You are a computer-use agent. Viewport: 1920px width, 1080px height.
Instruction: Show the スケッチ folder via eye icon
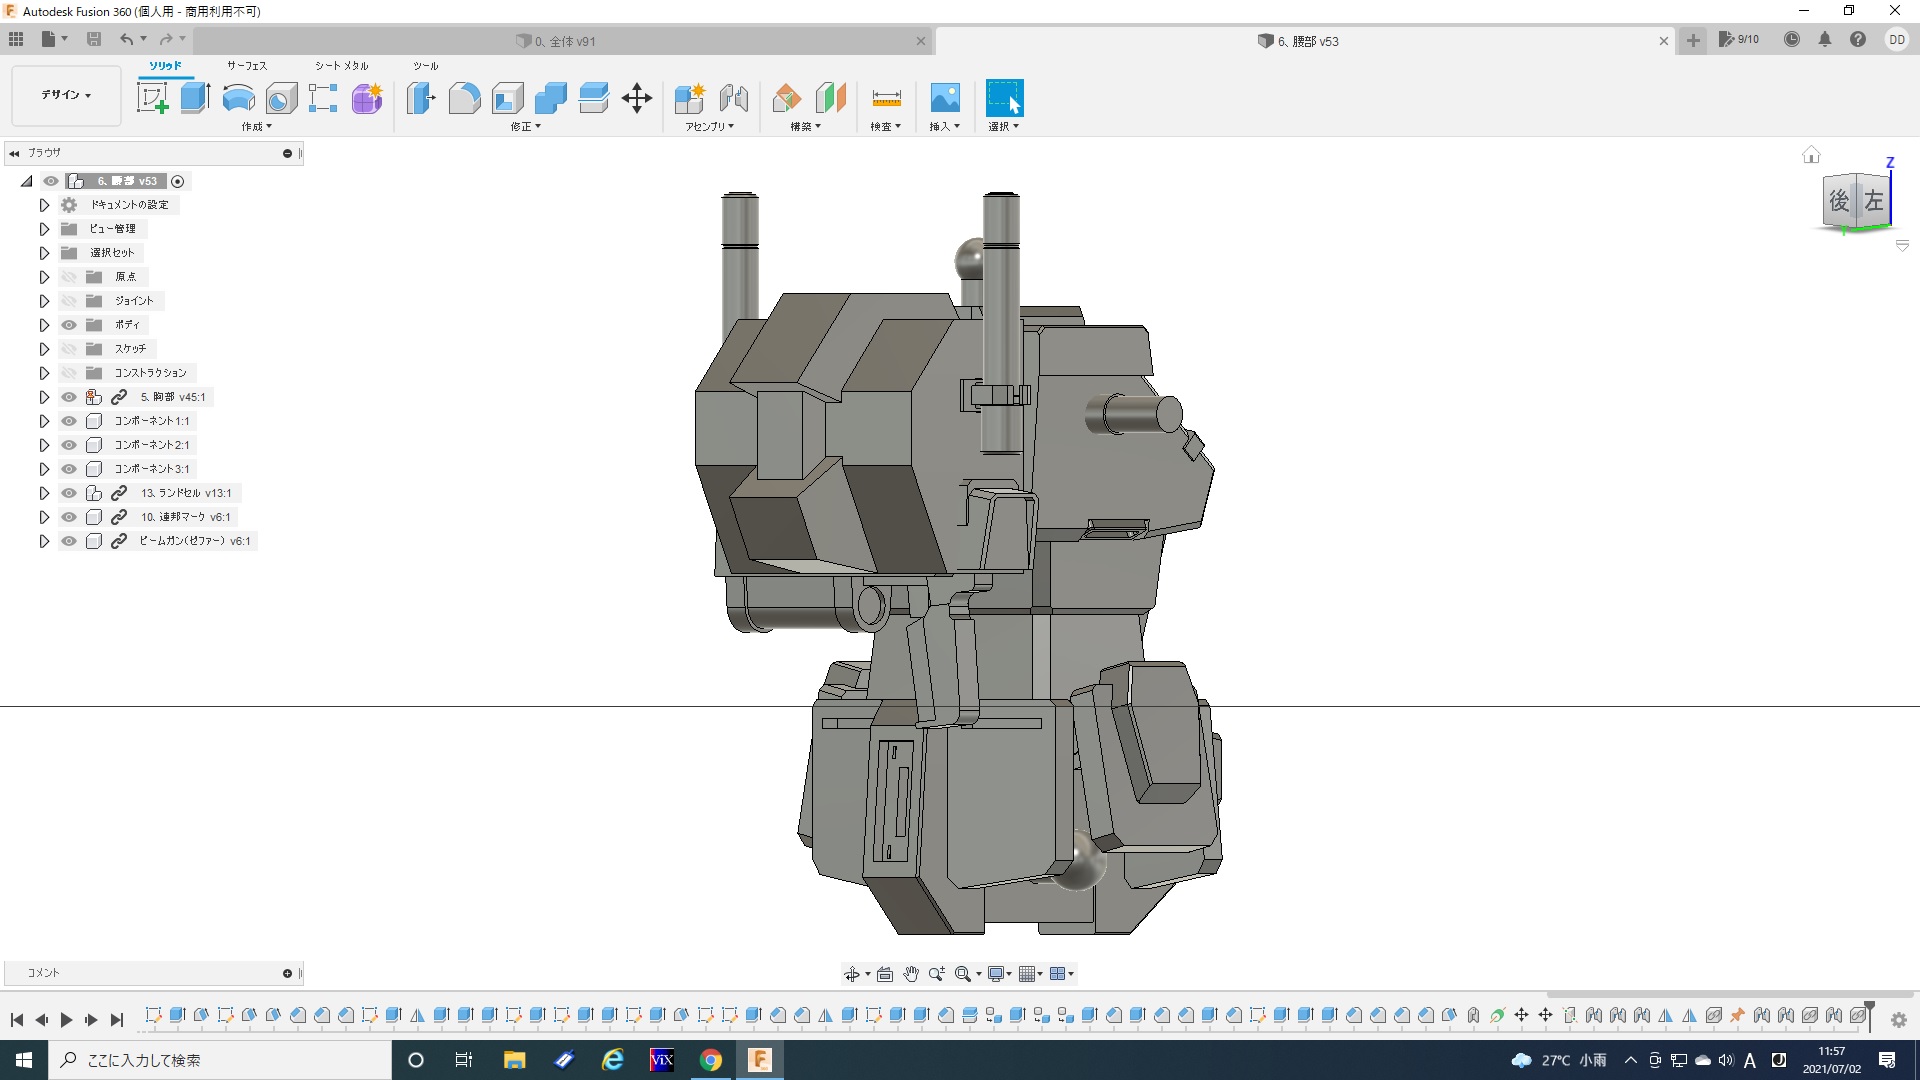tap(69, 349)
